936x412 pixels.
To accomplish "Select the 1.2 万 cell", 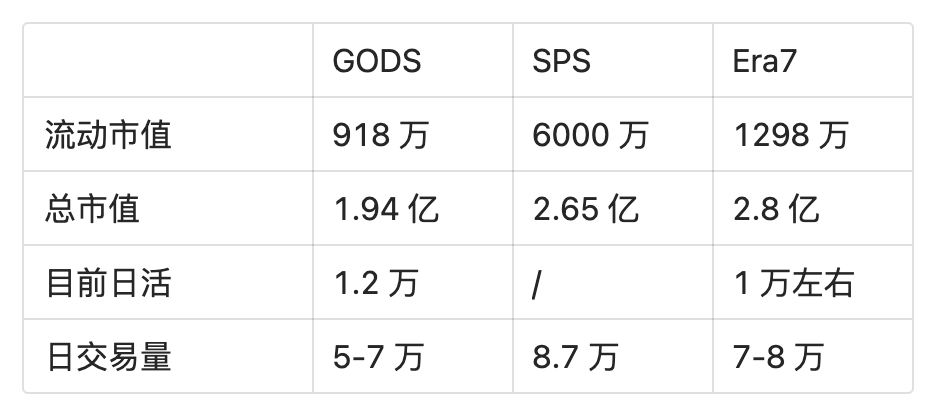I will (x=412, y=282).
